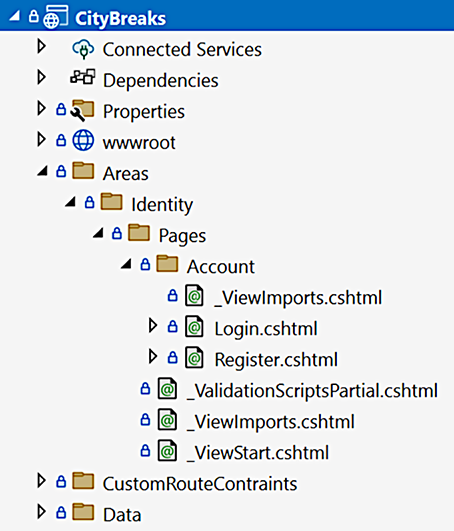Expand the Login.cshtml node
This screenshot has width=454, height=531.
tap(153, 325)
